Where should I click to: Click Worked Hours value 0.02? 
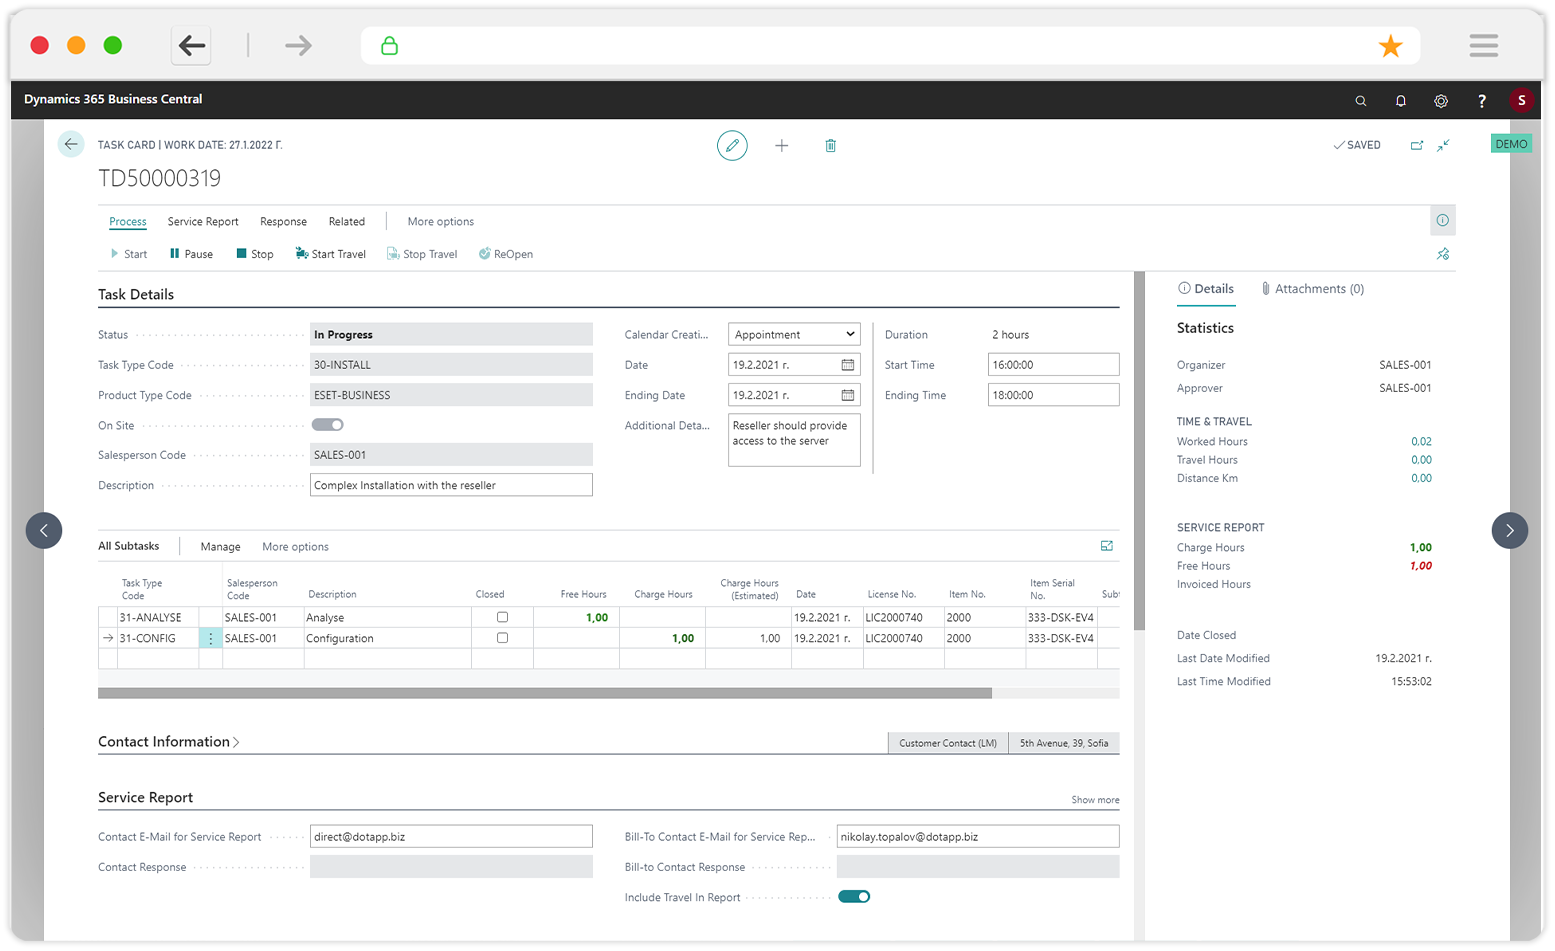click(x=1421, y=442)
